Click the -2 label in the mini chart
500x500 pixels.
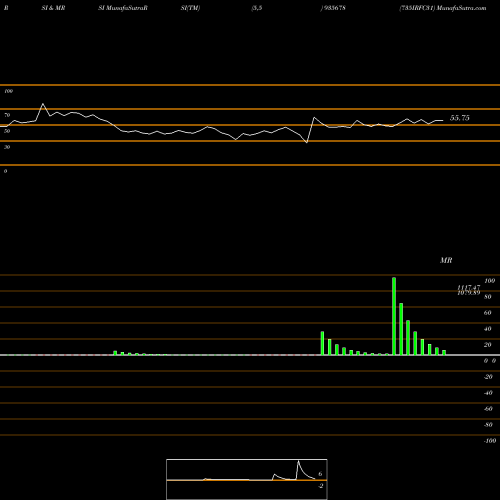(321, 486)
